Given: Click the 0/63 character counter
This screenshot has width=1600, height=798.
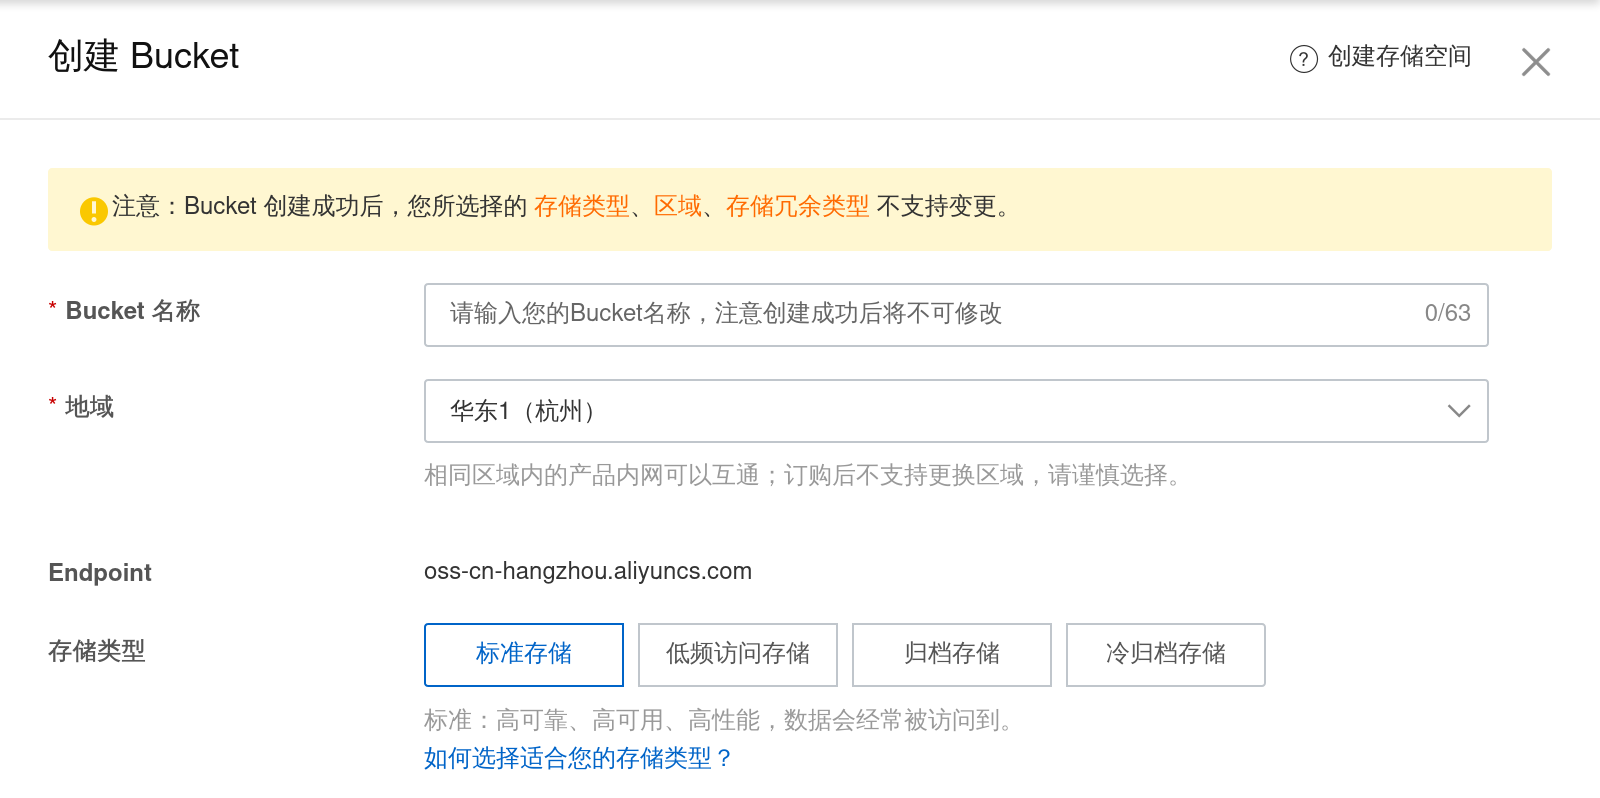Looking at the screenshot, I should 1447,313.
